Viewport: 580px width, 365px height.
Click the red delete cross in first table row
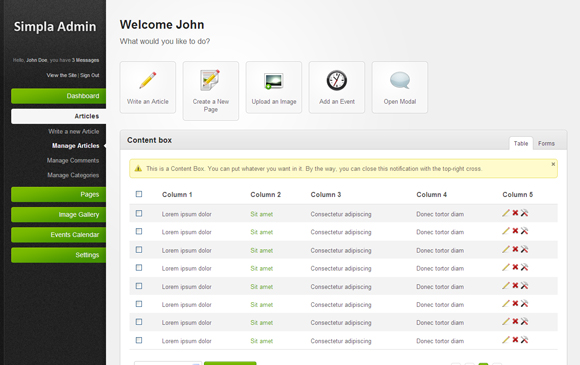(x=515, y=213)
